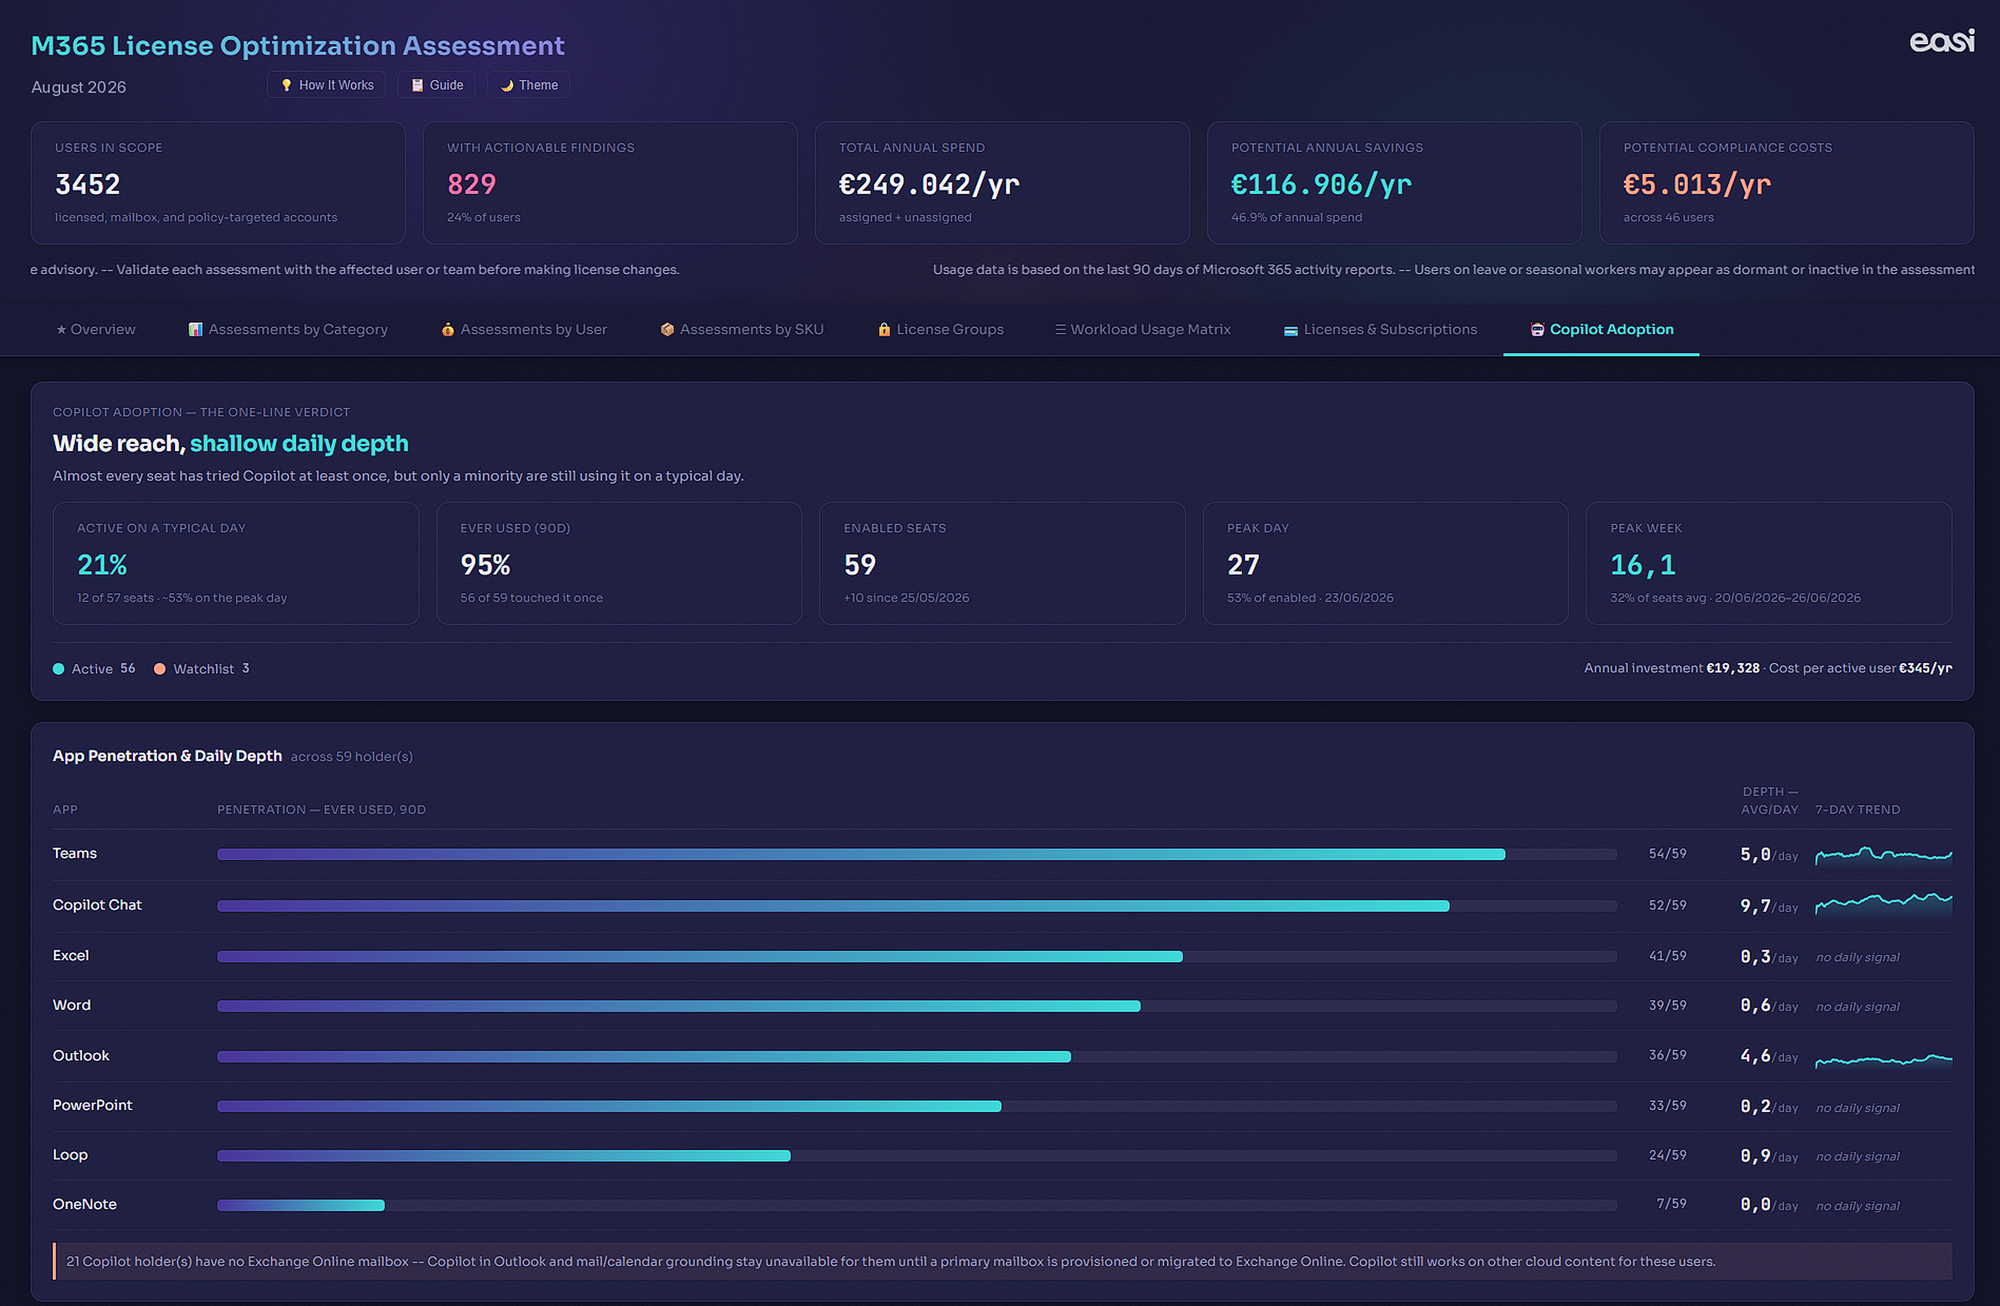2000x1306 pixels.
Task: Click the Copilot Chat 7-day trend sparkline
Action: click(x=1884, y=904)
